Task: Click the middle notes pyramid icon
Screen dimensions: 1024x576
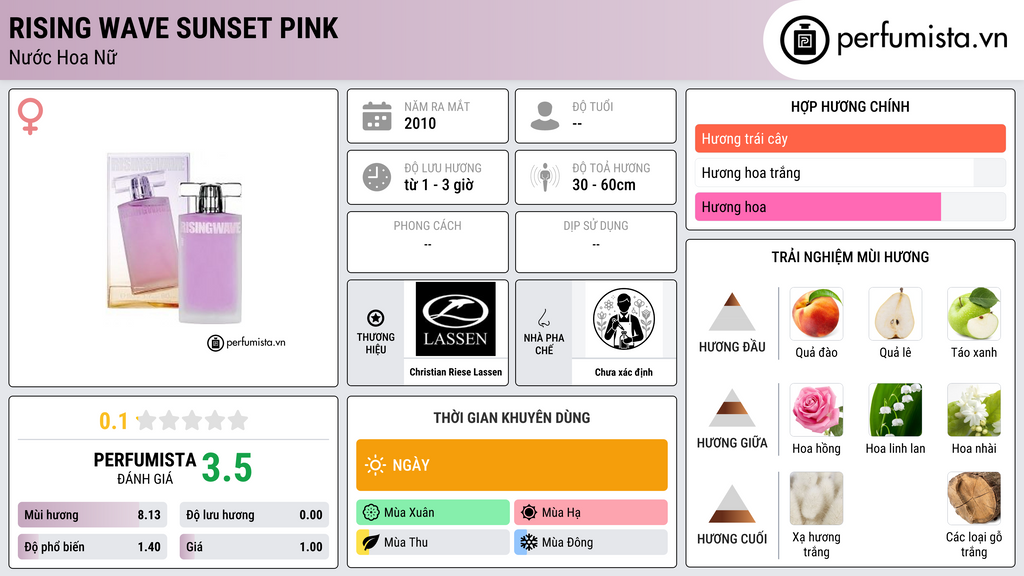Action: coord(732,408)
